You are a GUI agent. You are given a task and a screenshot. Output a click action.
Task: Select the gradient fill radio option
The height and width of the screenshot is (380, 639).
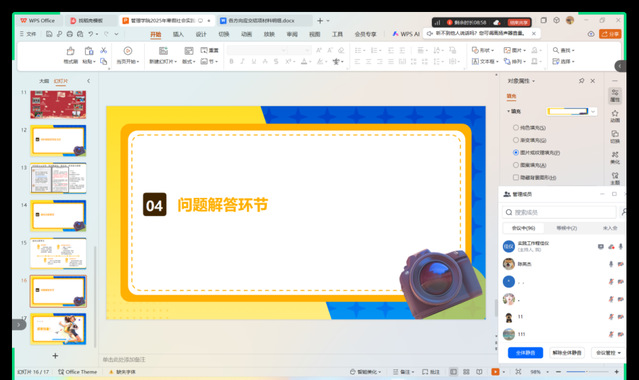click(x=516, y=140)
